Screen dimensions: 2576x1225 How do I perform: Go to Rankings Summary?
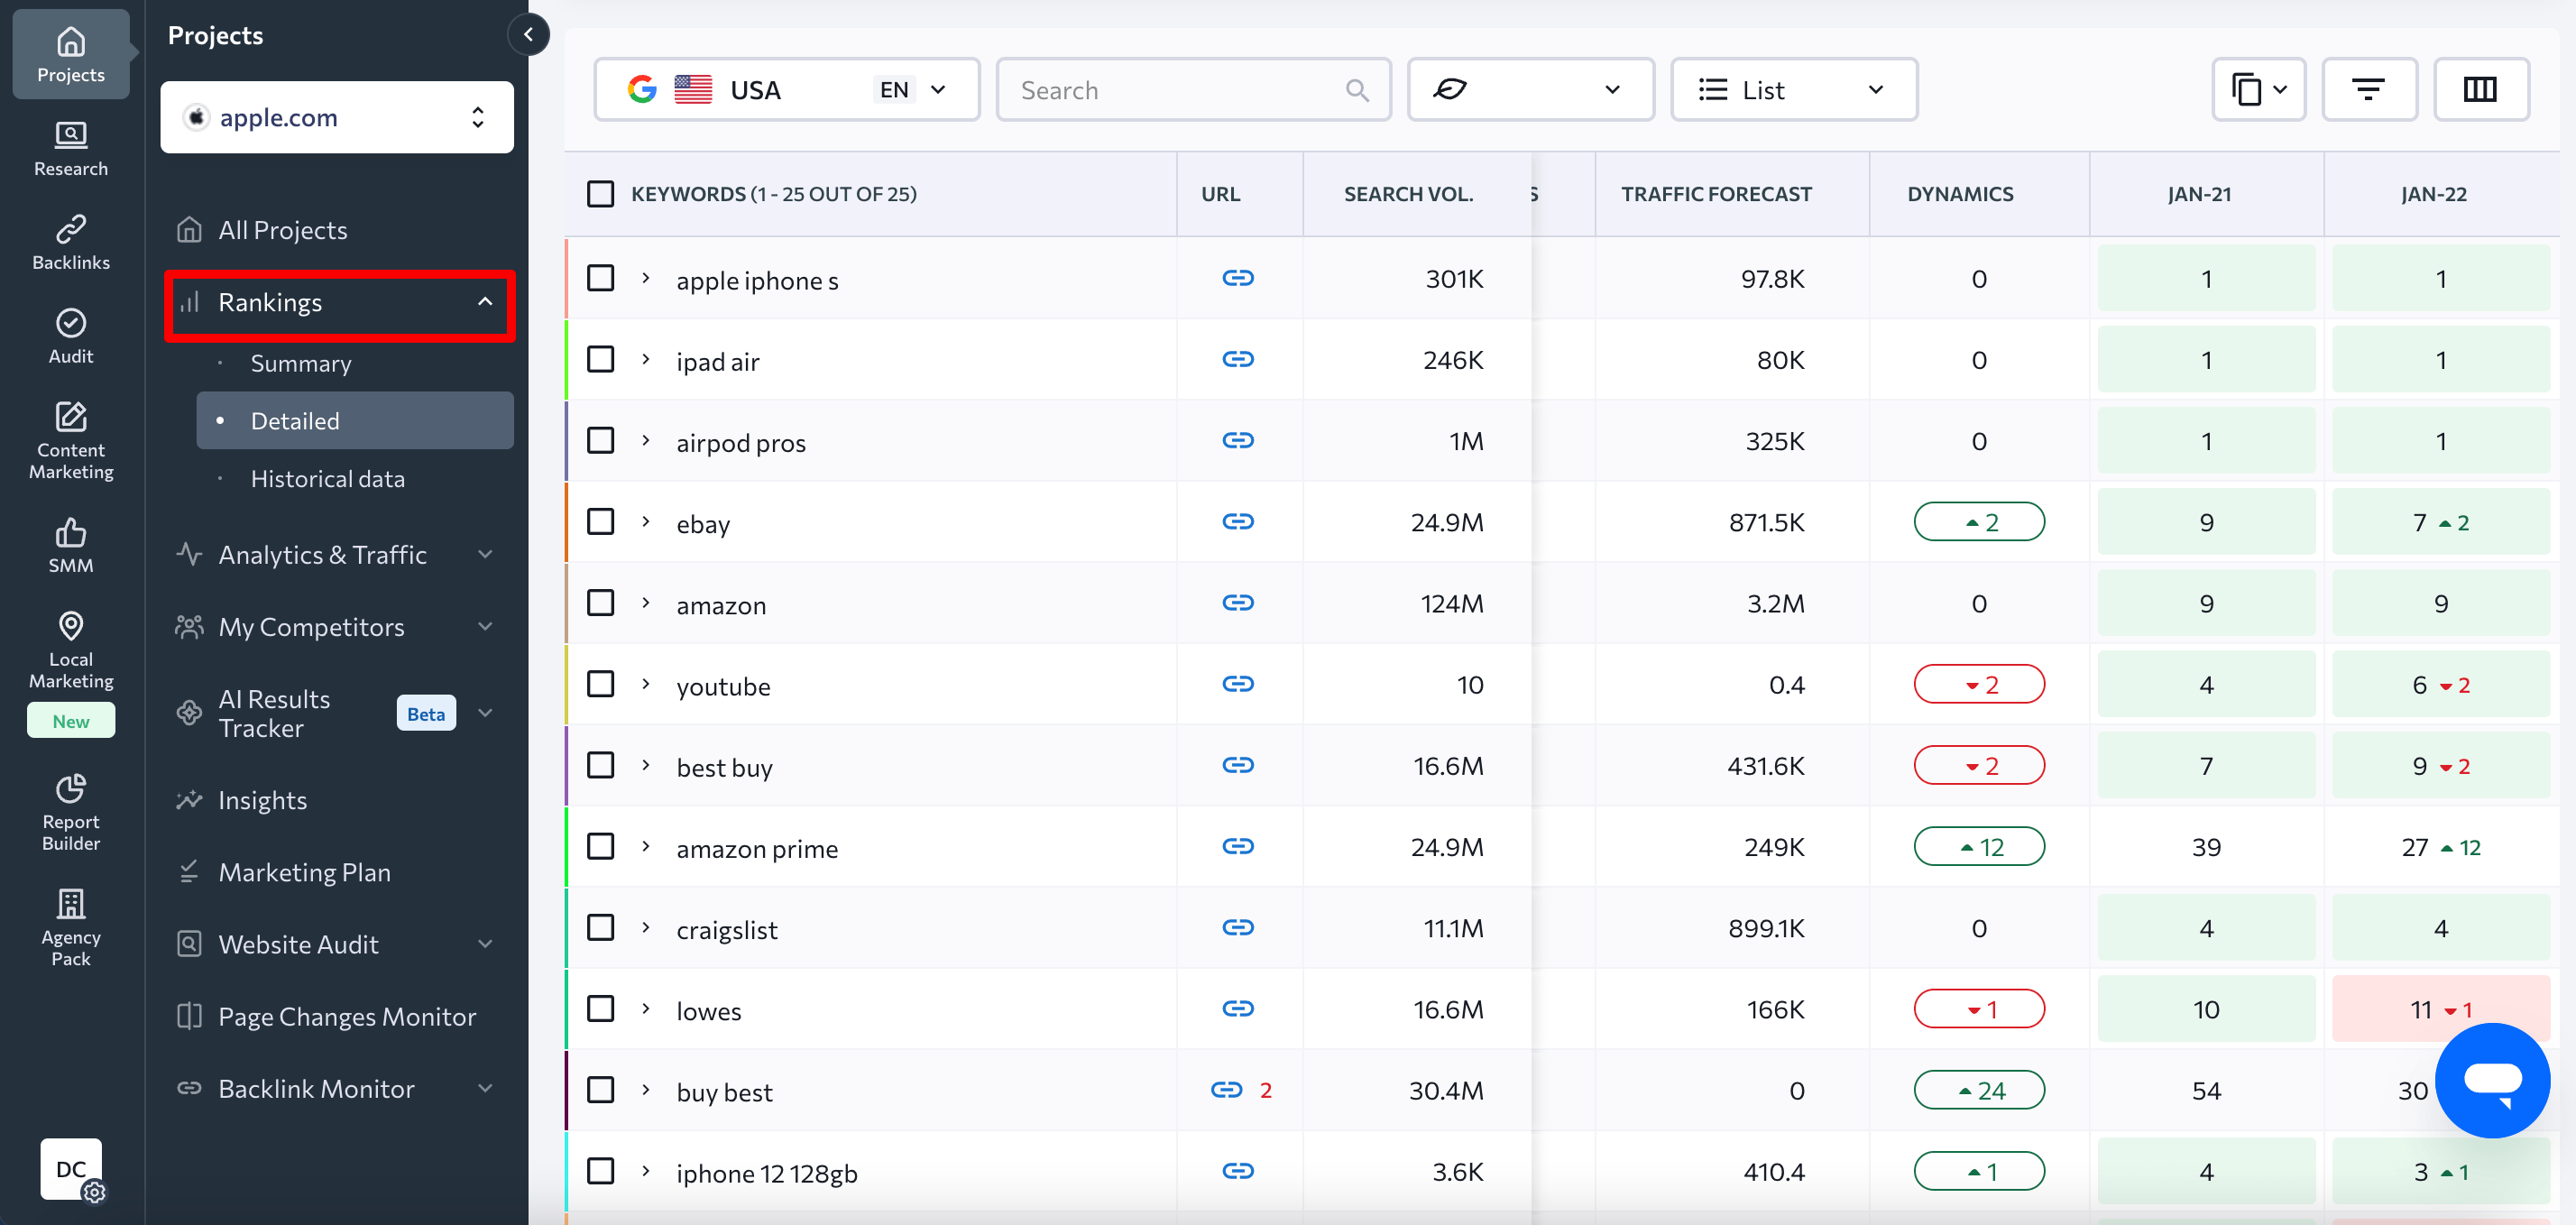point(301,363)
